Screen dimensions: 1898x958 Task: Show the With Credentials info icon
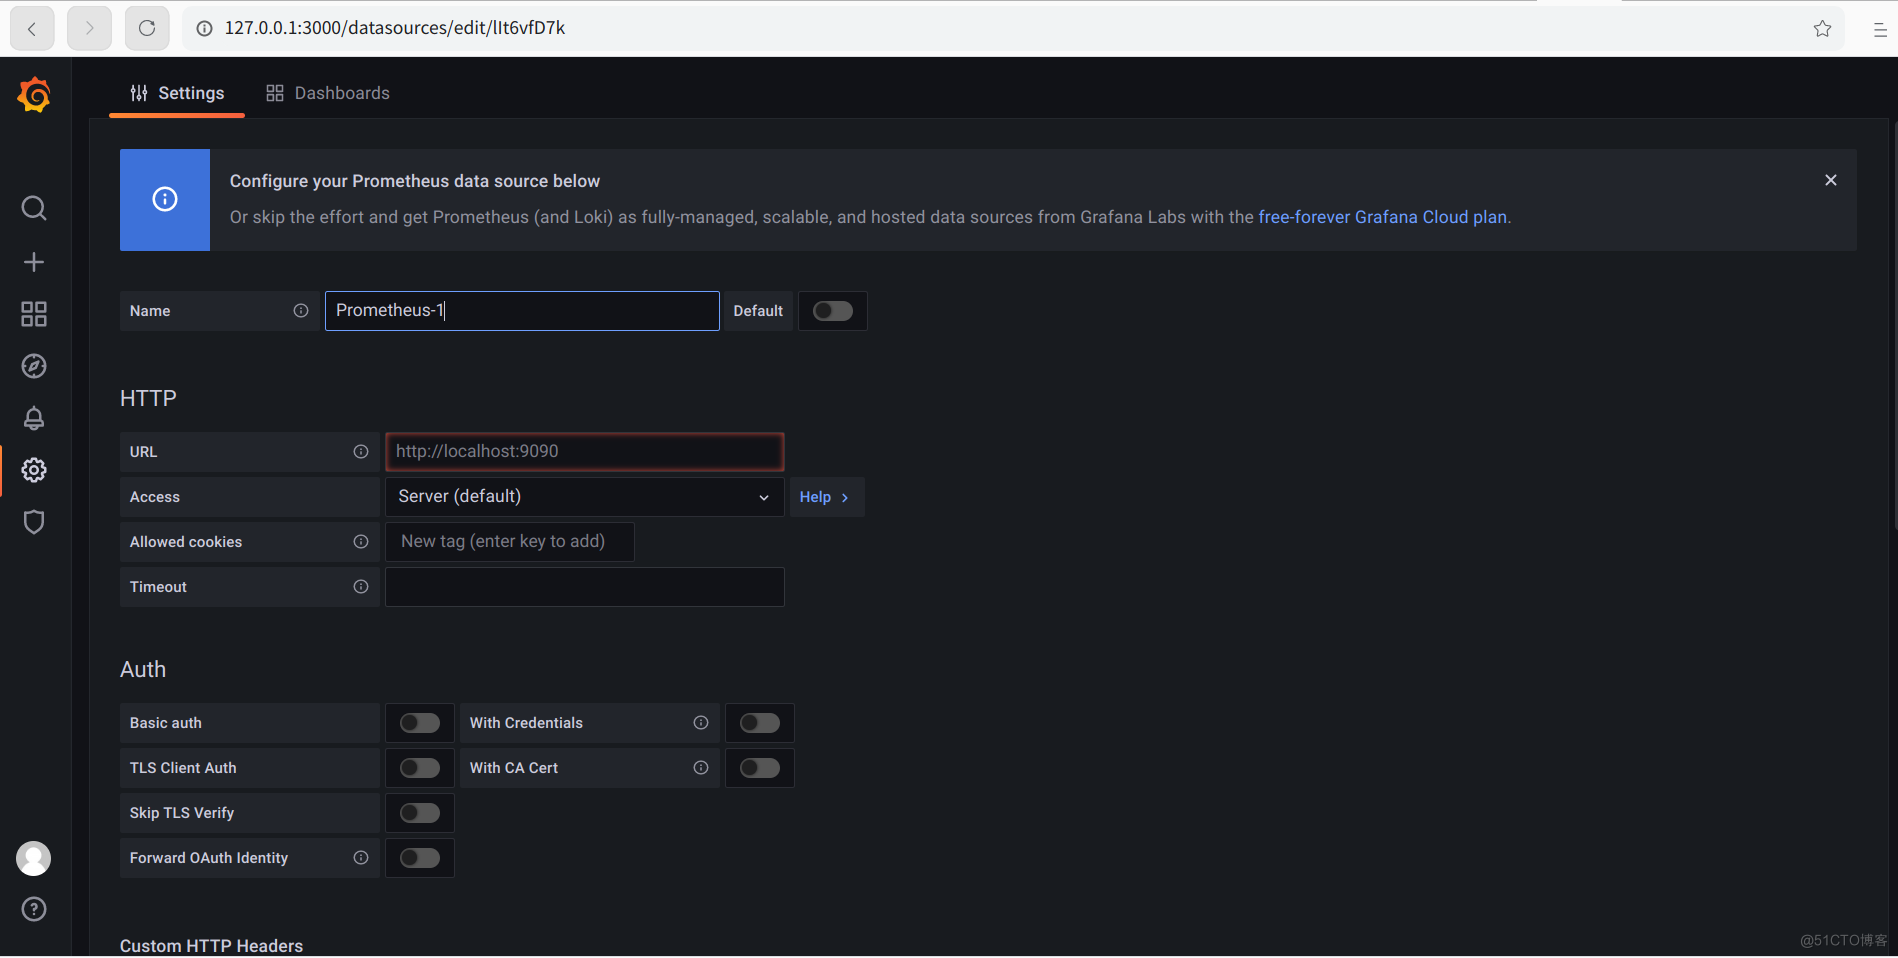pos(701,723)
